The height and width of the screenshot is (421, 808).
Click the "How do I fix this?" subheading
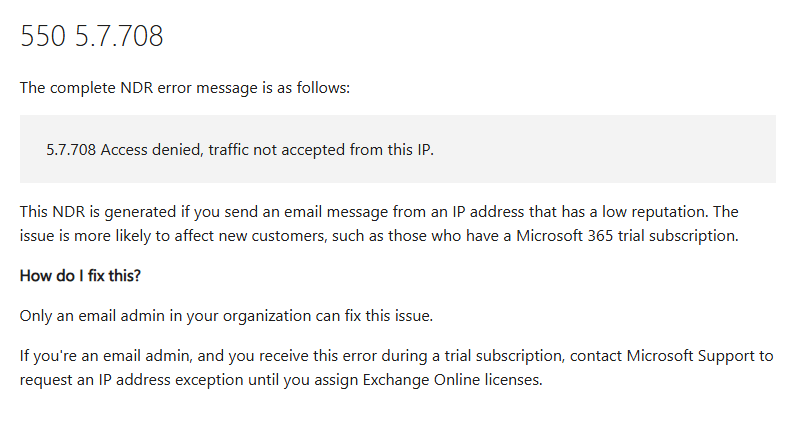(82, 275)
